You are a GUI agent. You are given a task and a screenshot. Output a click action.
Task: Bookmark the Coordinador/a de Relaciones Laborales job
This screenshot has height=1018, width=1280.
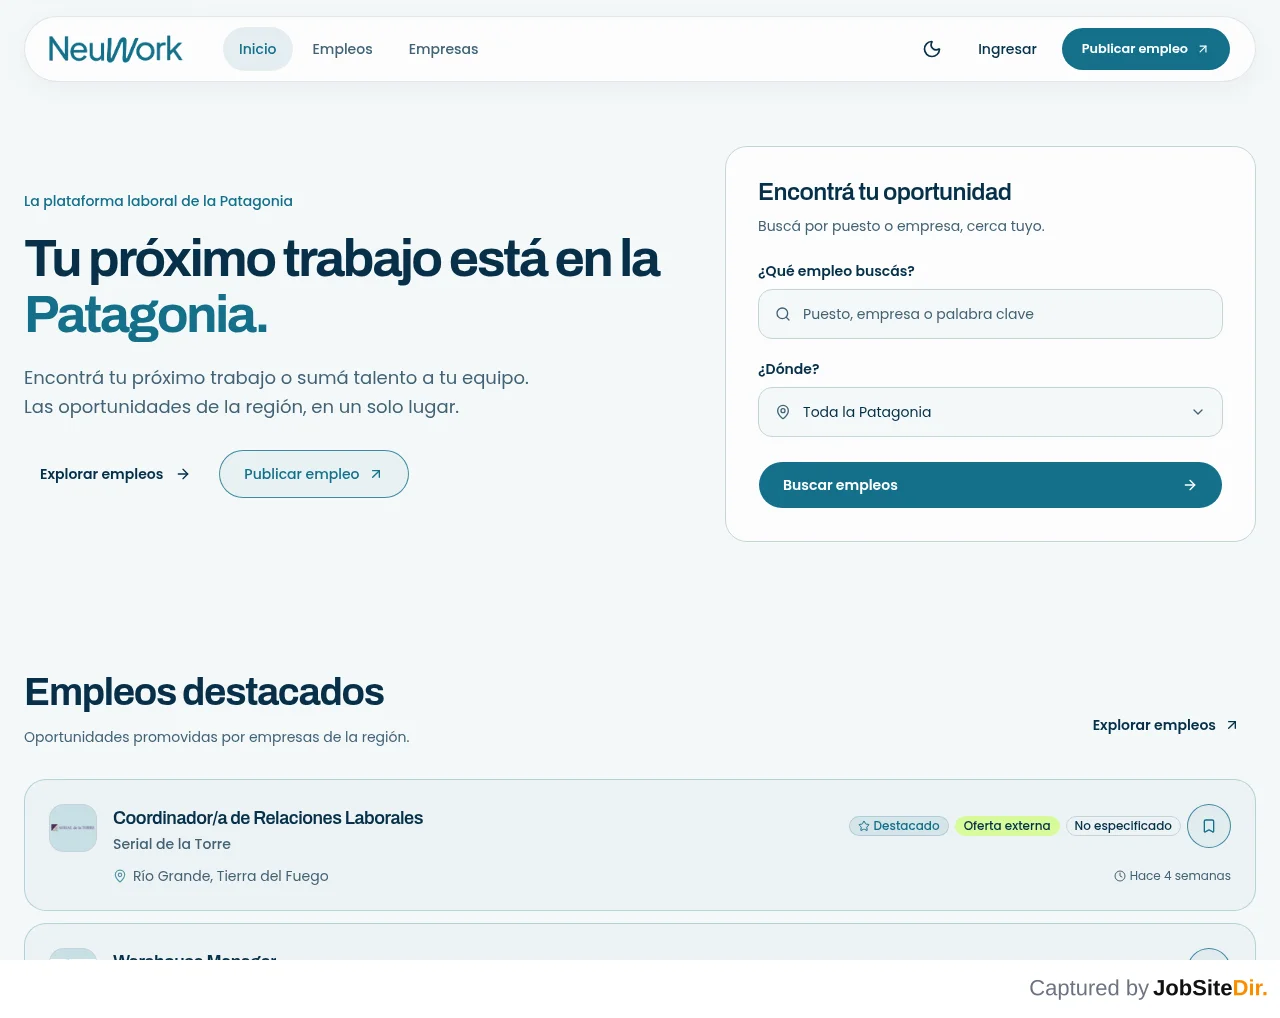coord(1209,826)
